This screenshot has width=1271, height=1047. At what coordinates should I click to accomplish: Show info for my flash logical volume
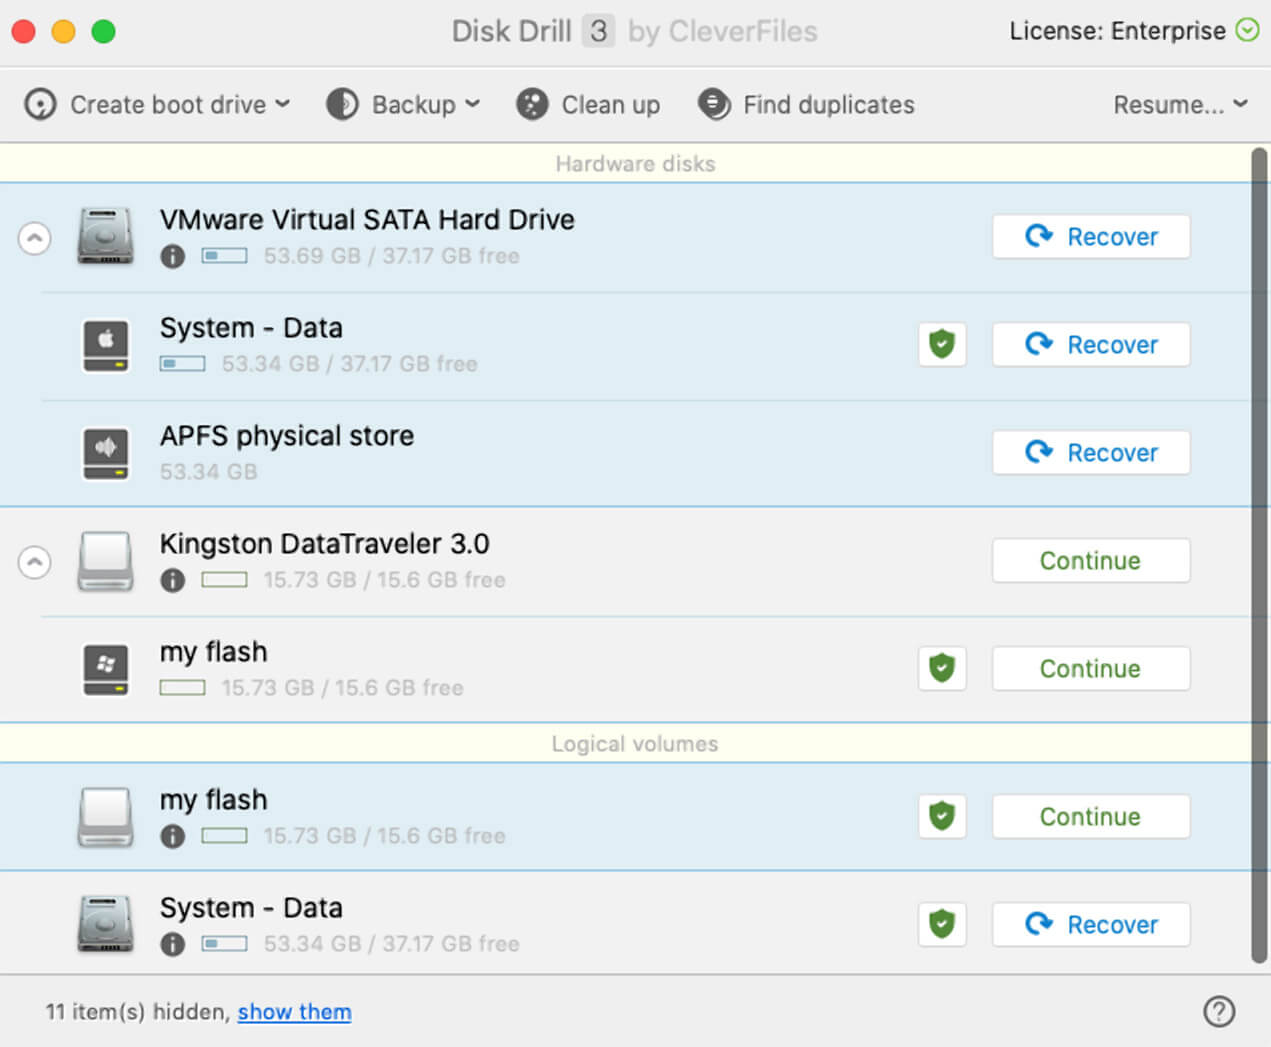[172, 837]
